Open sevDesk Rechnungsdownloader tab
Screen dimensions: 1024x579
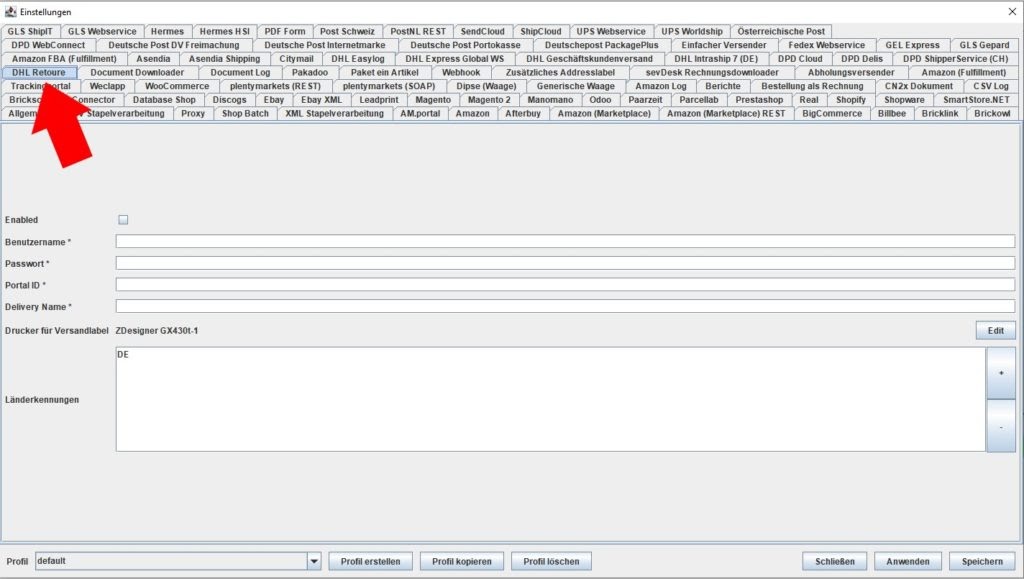(712, 72)
